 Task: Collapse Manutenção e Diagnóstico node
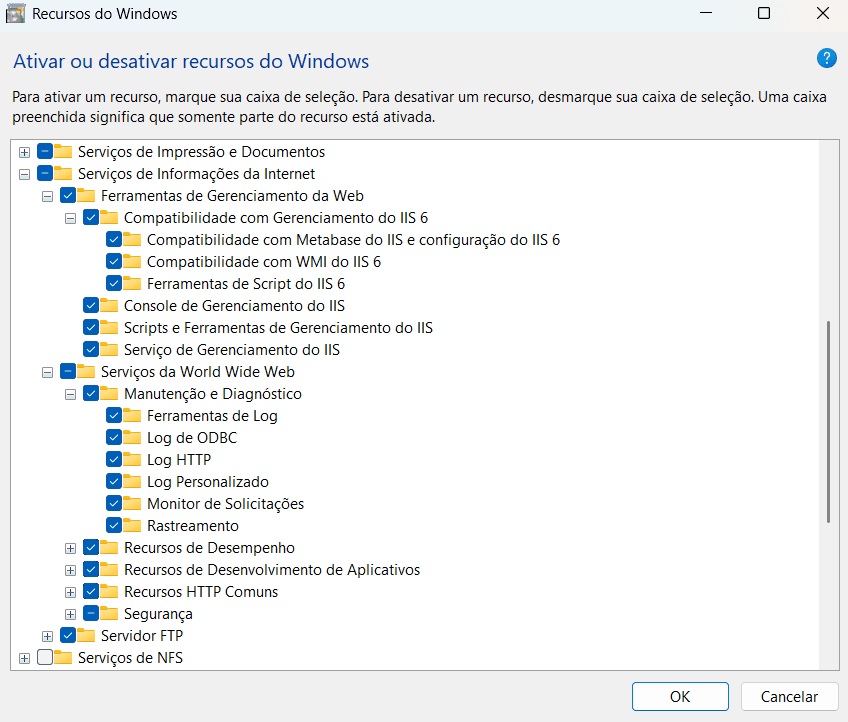pos(70,394)
